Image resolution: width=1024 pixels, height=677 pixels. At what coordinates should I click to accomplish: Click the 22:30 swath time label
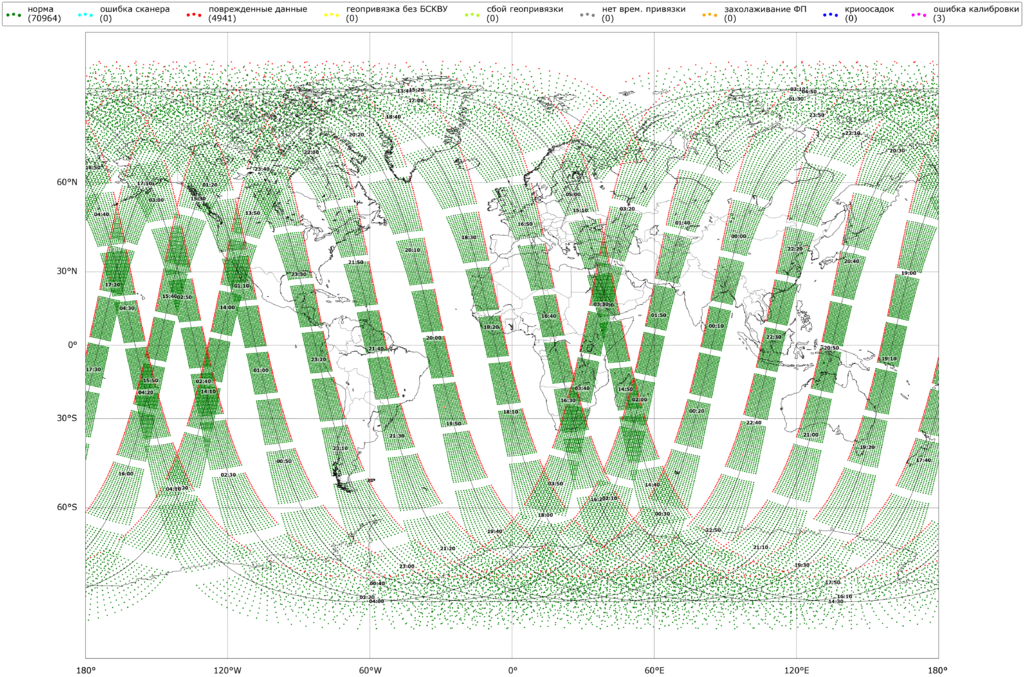(x=774, y=337)
